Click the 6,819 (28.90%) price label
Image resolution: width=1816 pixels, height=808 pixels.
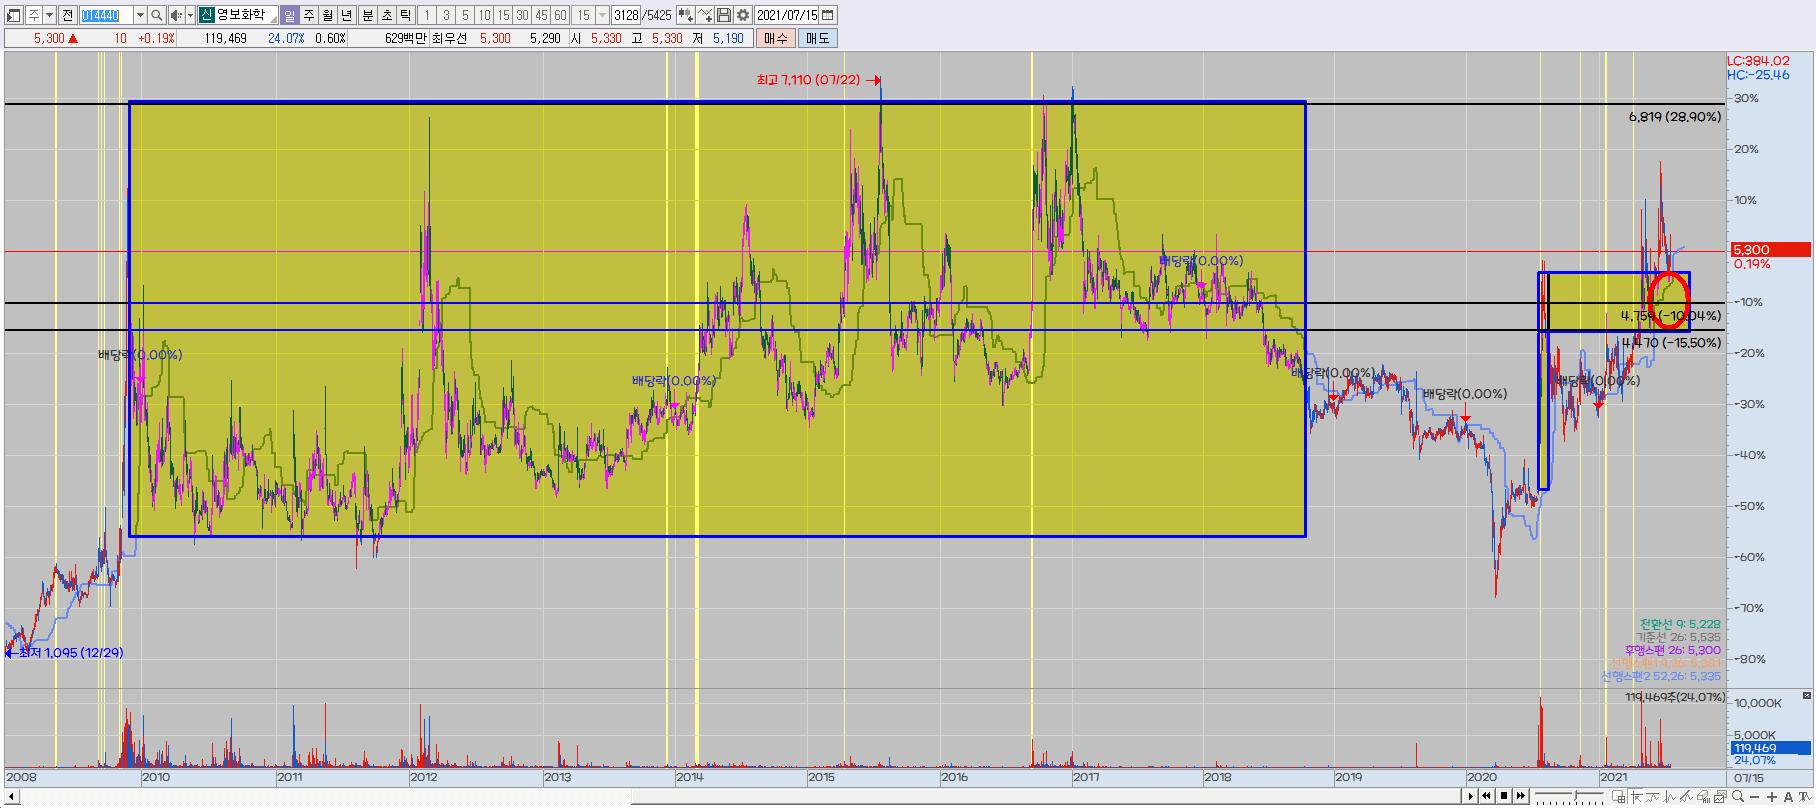click(x=1675, y=117)
